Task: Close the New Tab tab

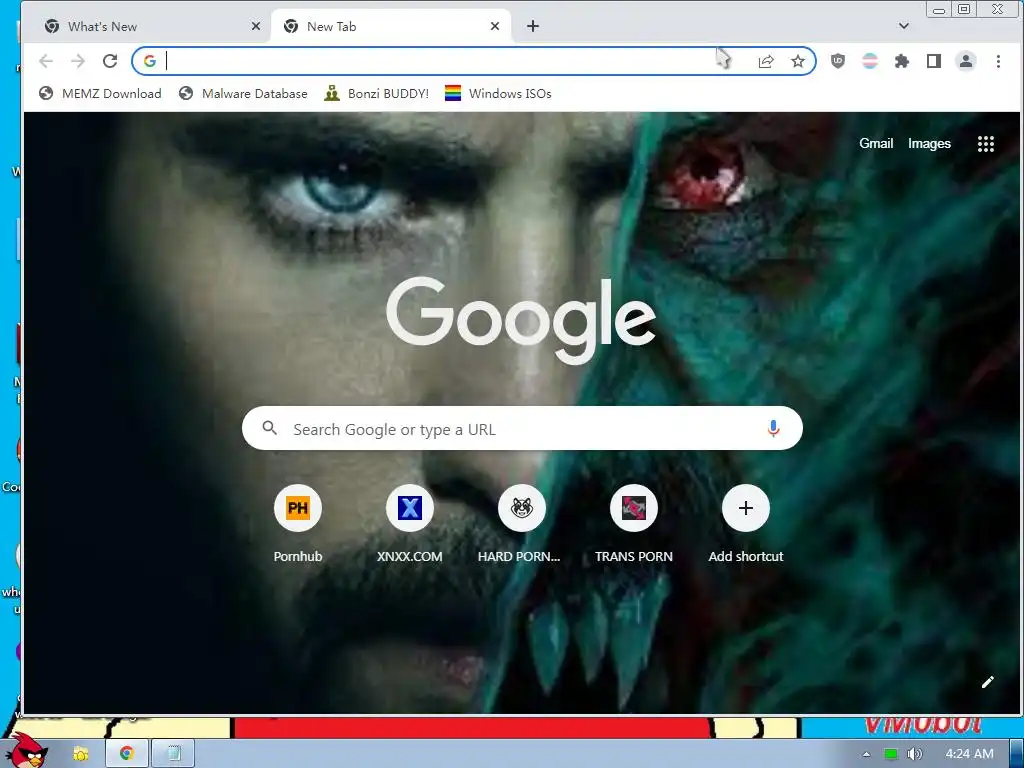Action: pos(495,26)
